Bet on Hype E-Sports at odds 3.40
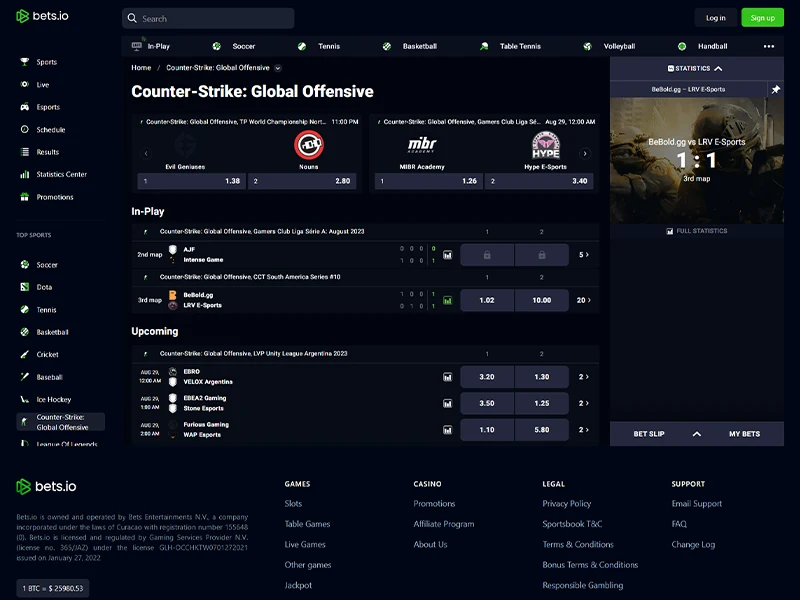This screenshot has width=800, height=600. (x=539, y=181)
